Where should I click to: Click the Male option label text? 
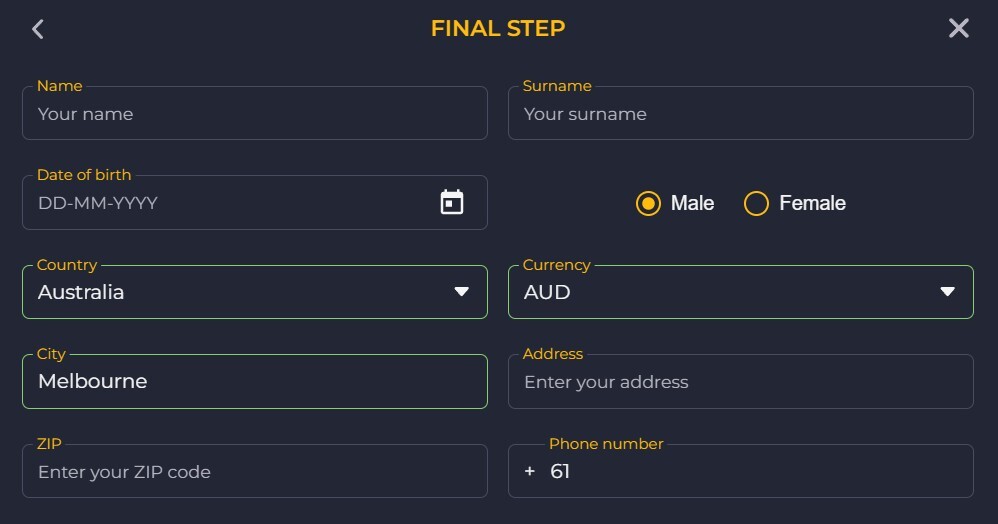click(692, 204)
